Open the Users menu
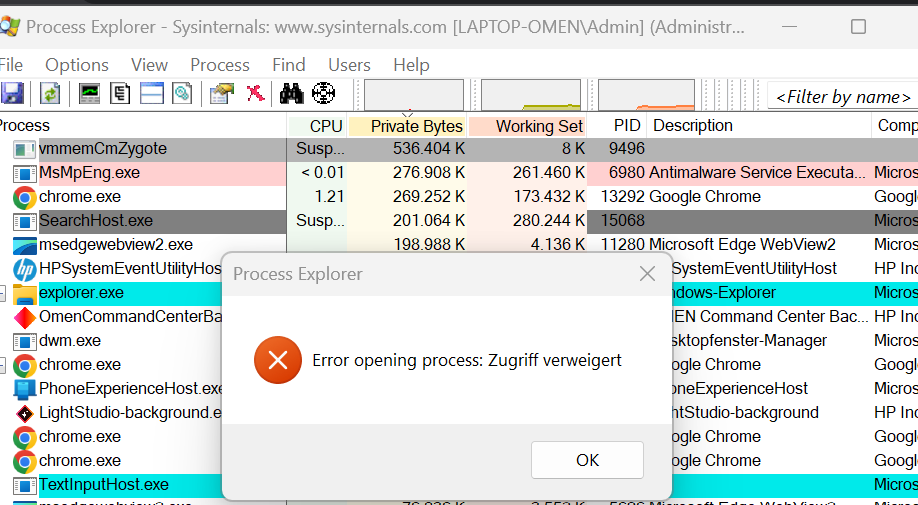This screenshot has width=918, height=505. (x=349, y=65)
